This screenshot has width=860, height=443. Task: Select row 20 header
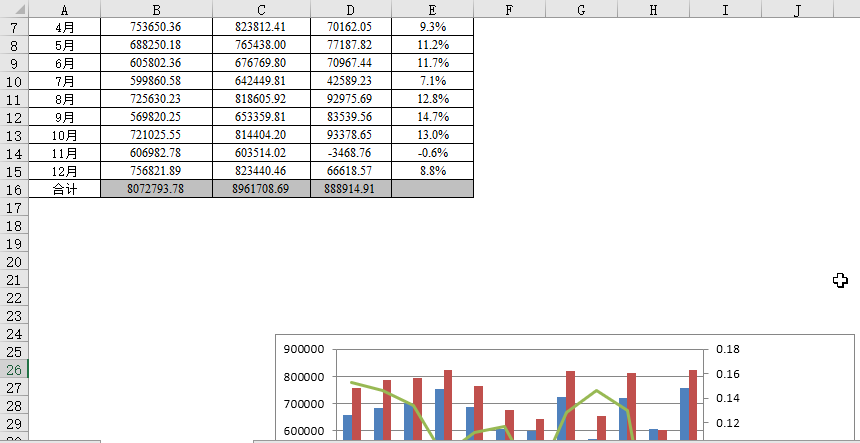point(14,262)
